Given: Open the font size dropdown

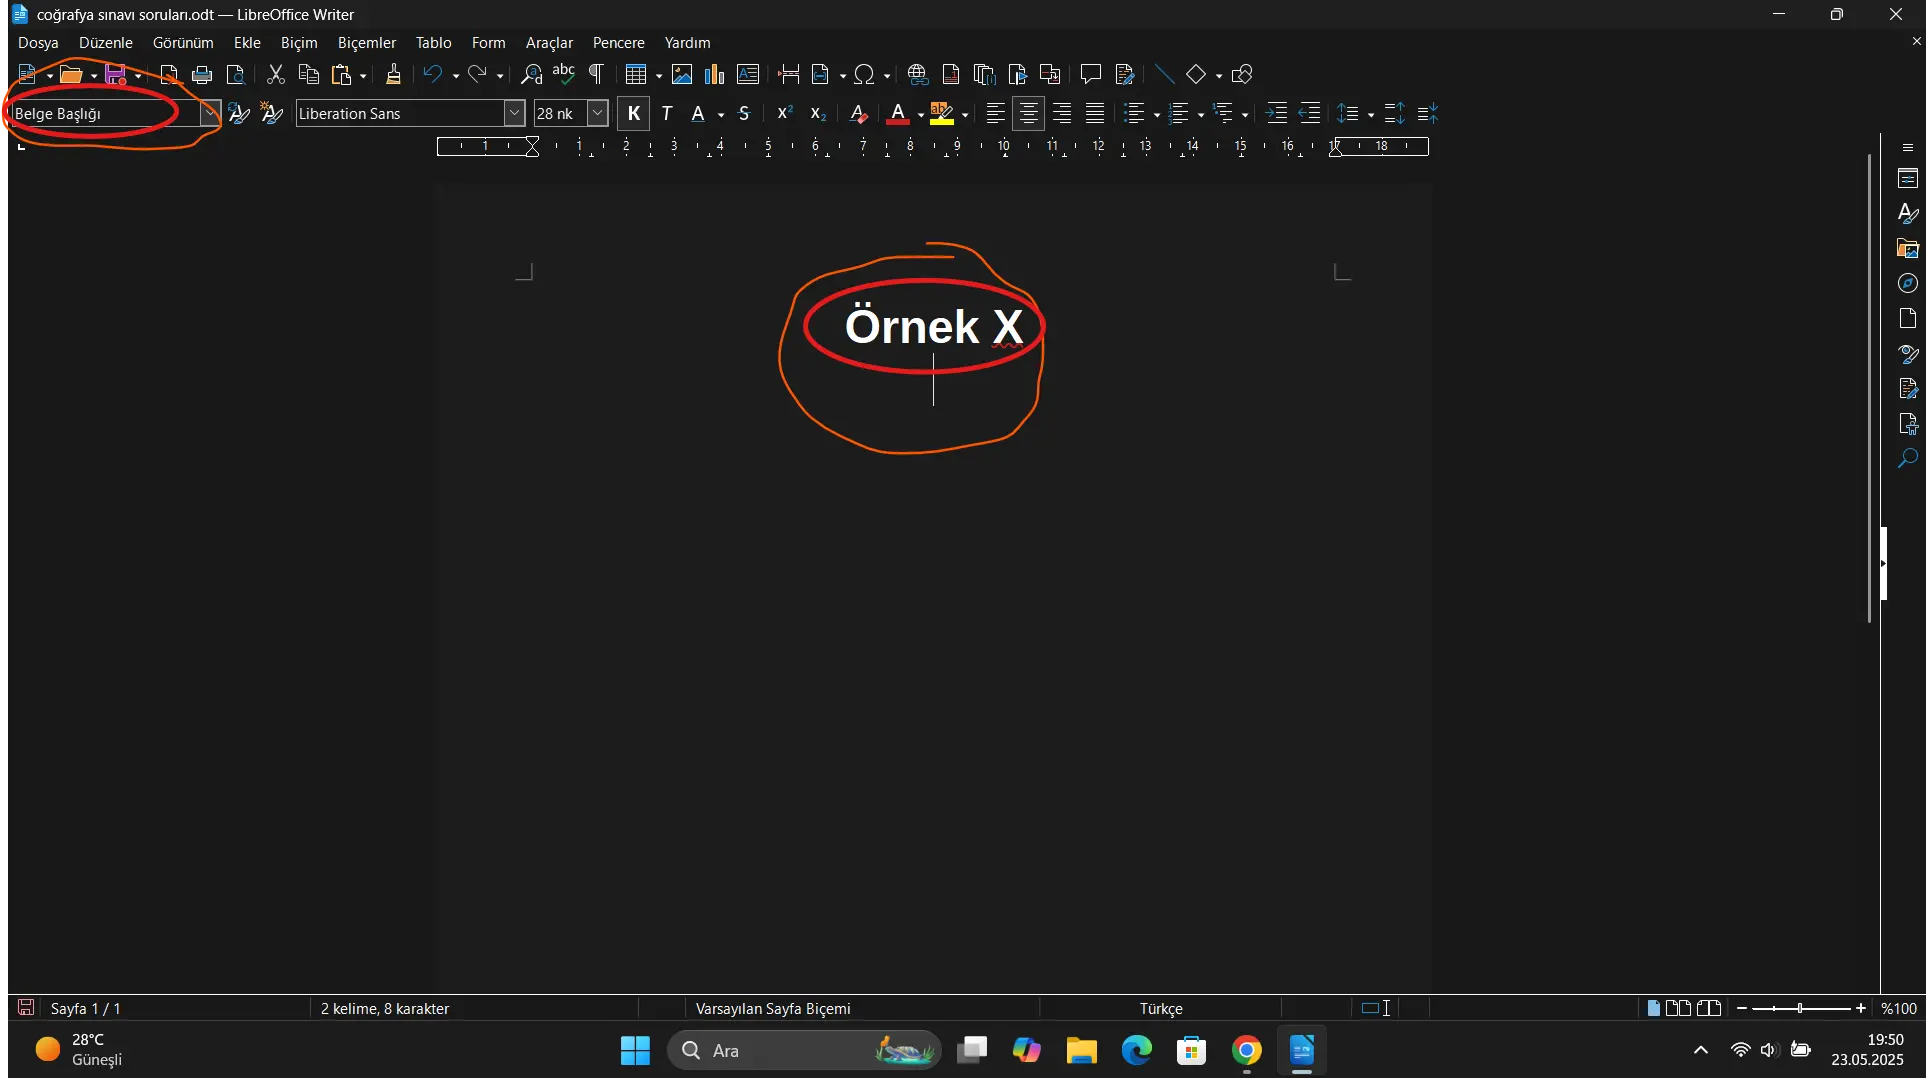Looking at the screenshot, I should pos(597,114).
